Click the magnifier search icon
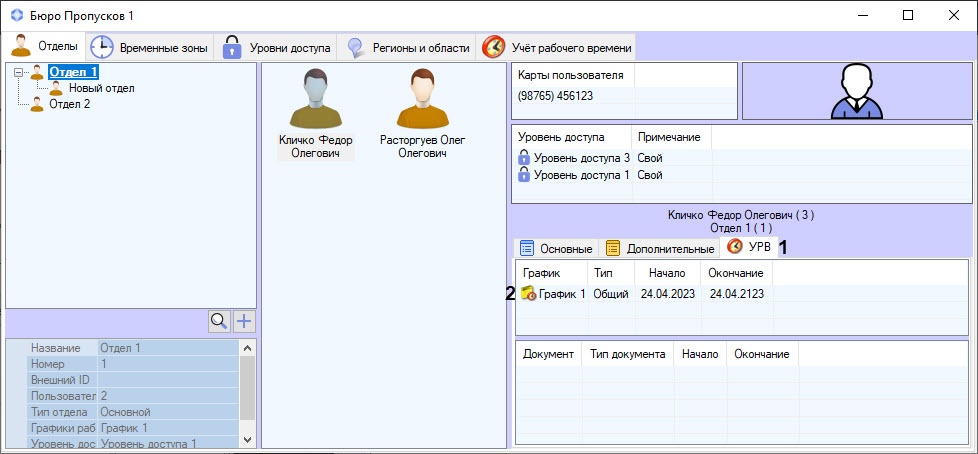978x454 pixels. (219, 321)
